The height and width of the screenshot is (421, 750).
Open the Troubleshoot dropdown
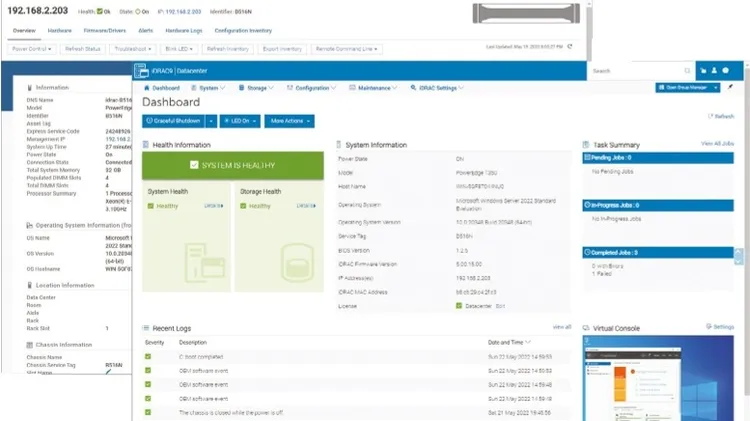pyautogui.click(x=133, y=49)
